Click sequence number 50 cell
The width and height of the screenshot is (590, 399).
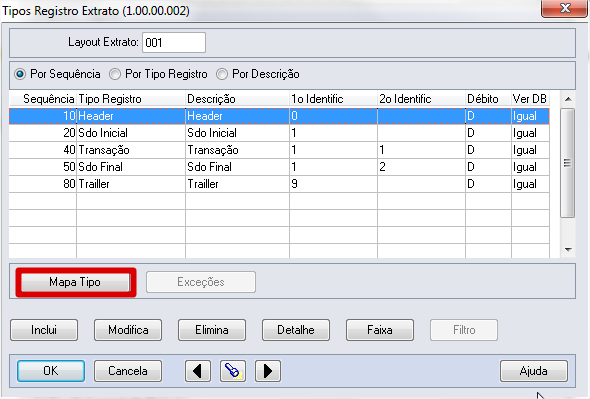43,167
